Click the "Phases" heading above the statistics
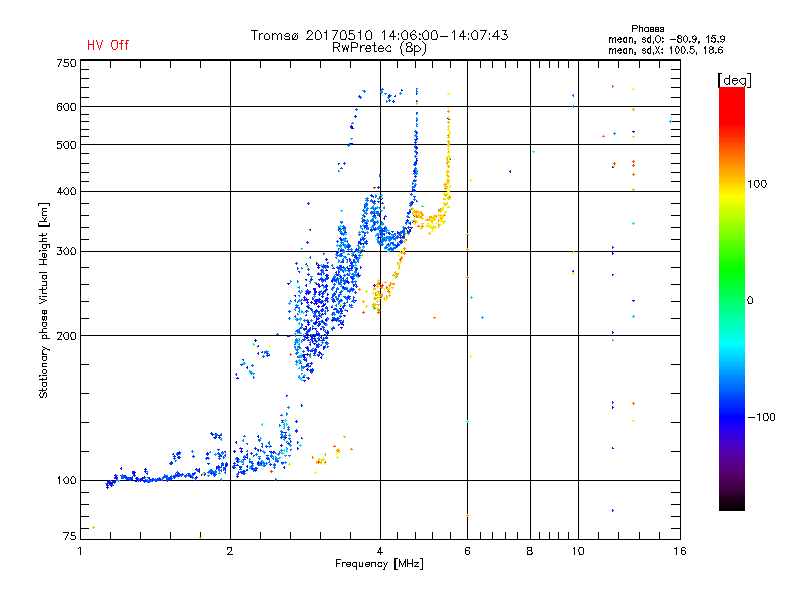 pos(647,29)
